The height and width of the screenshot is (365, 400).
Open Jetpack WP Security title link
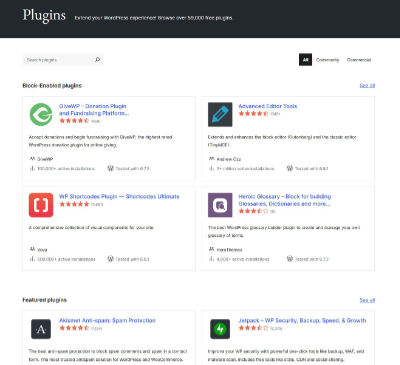[x=302, y=320]
